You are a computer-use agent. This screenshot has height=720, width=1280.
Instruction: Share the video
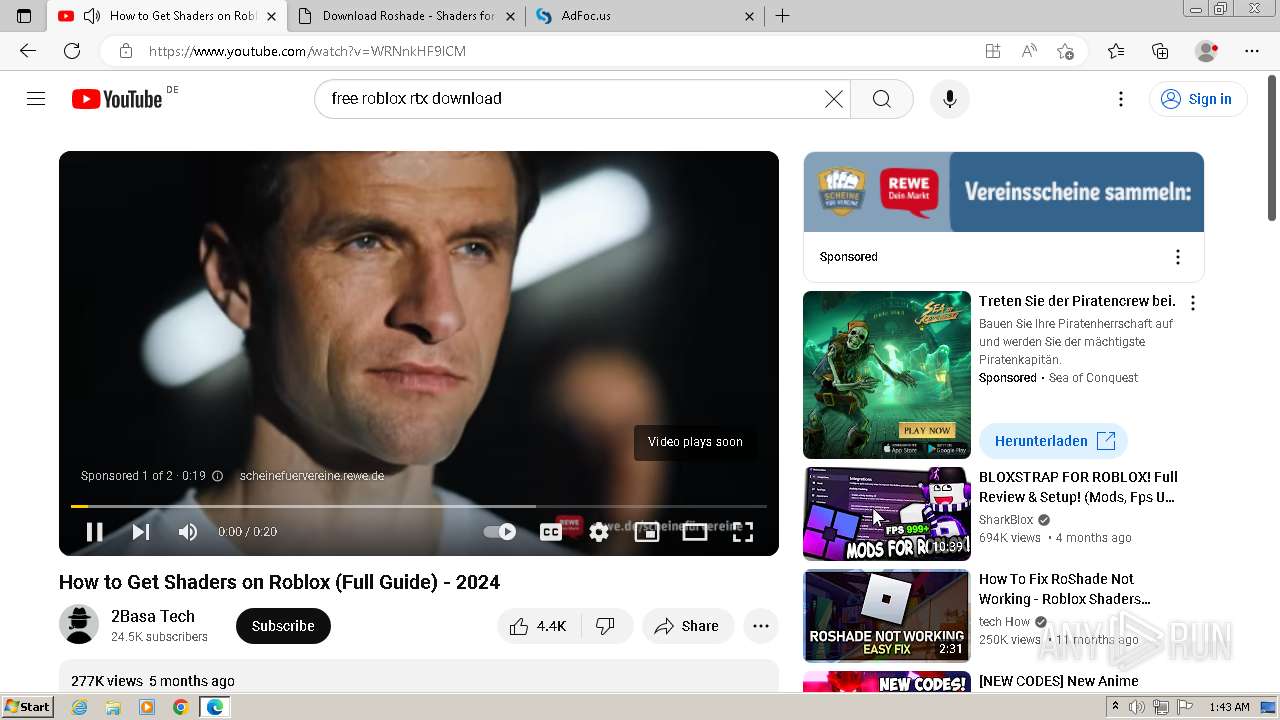point(687,626)
